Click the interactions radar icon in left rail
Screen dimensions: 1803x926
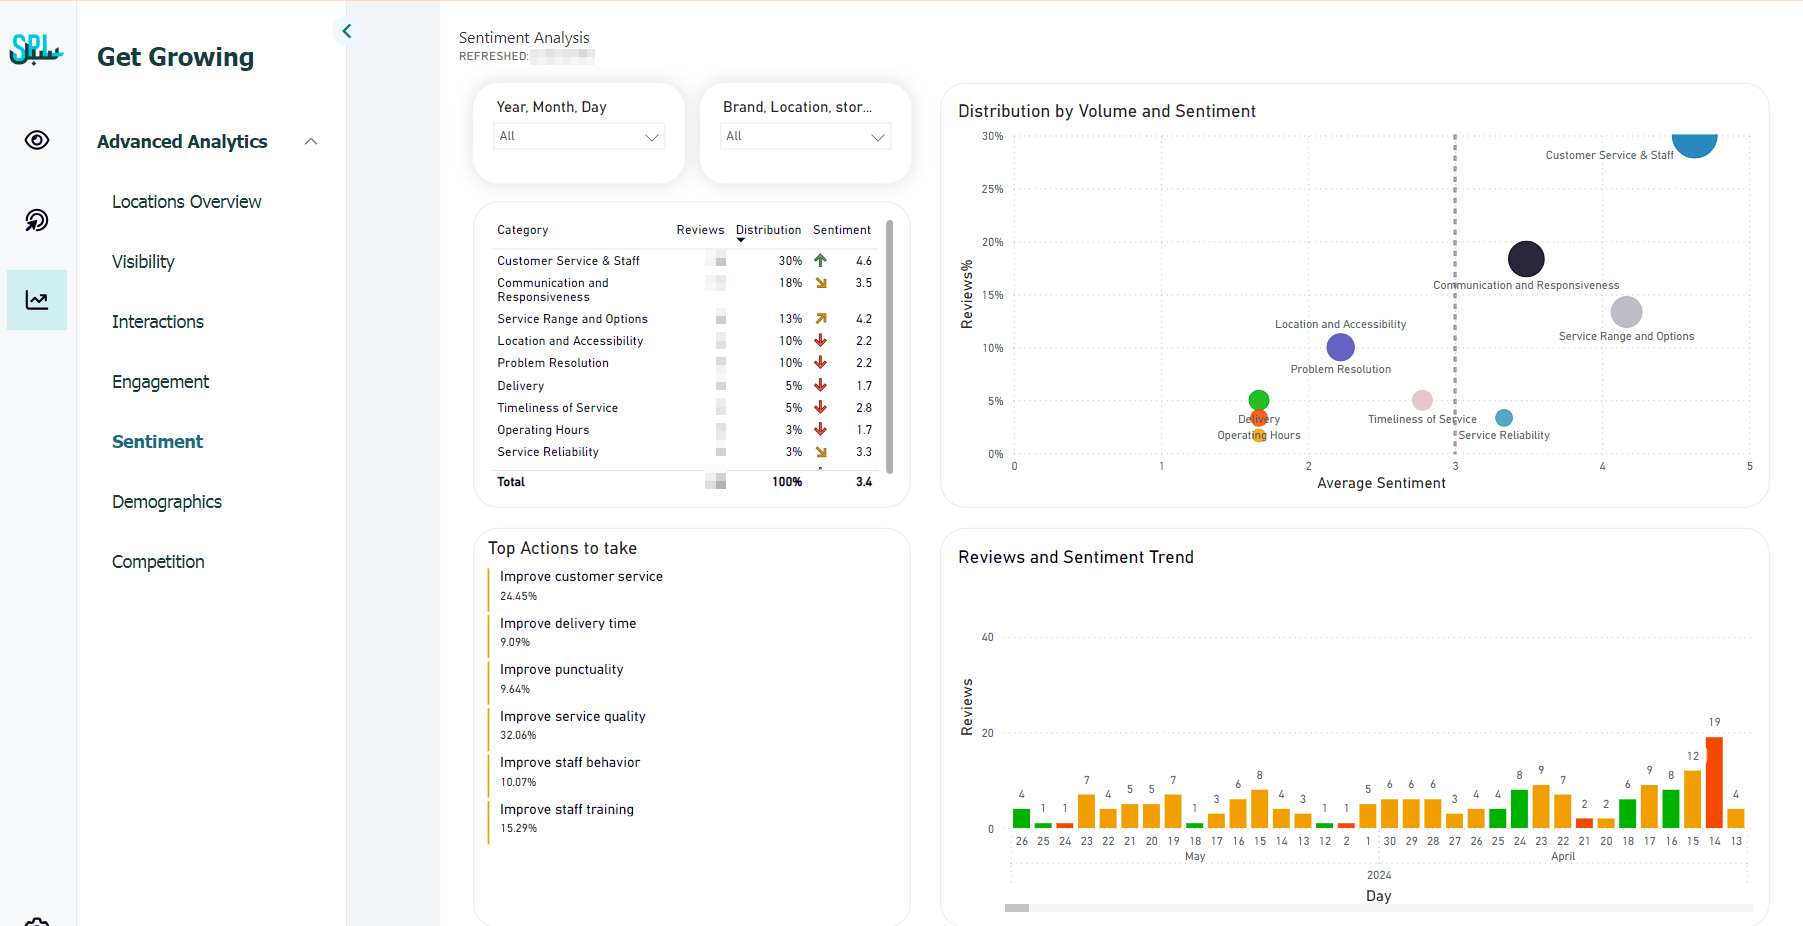point(37,220)
